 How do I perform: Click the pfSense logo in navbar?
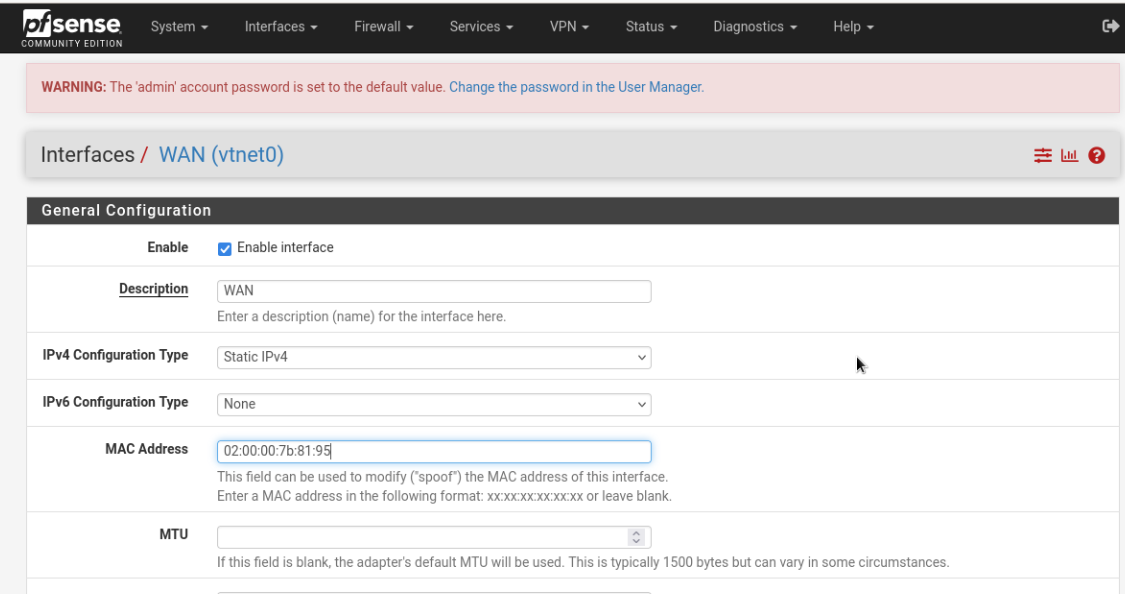tap(72, 27)
